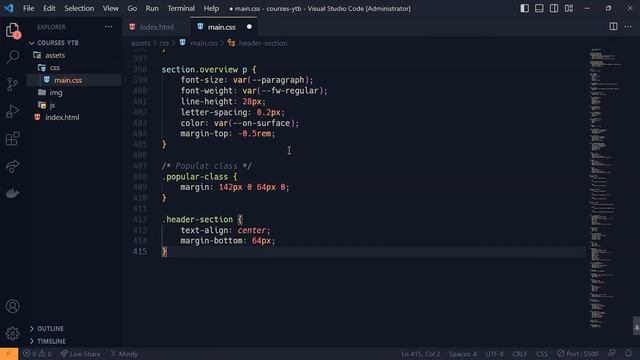Split the editor to the right

613,27
